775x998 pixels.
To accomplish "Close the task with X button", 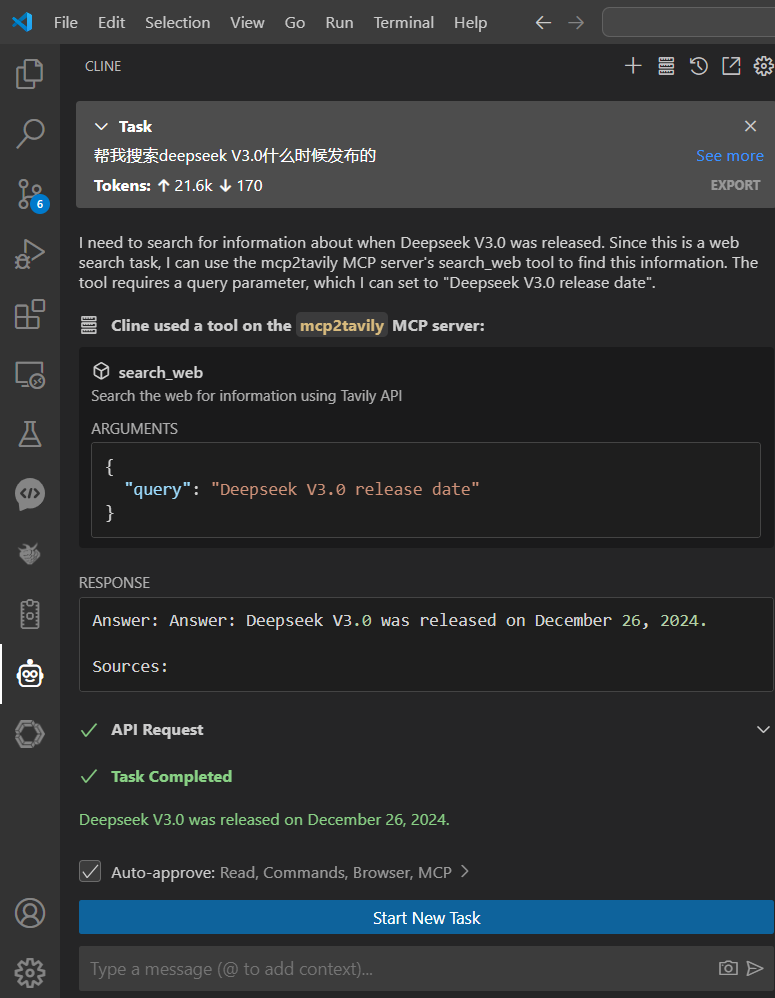I will [x=750, y=126].
